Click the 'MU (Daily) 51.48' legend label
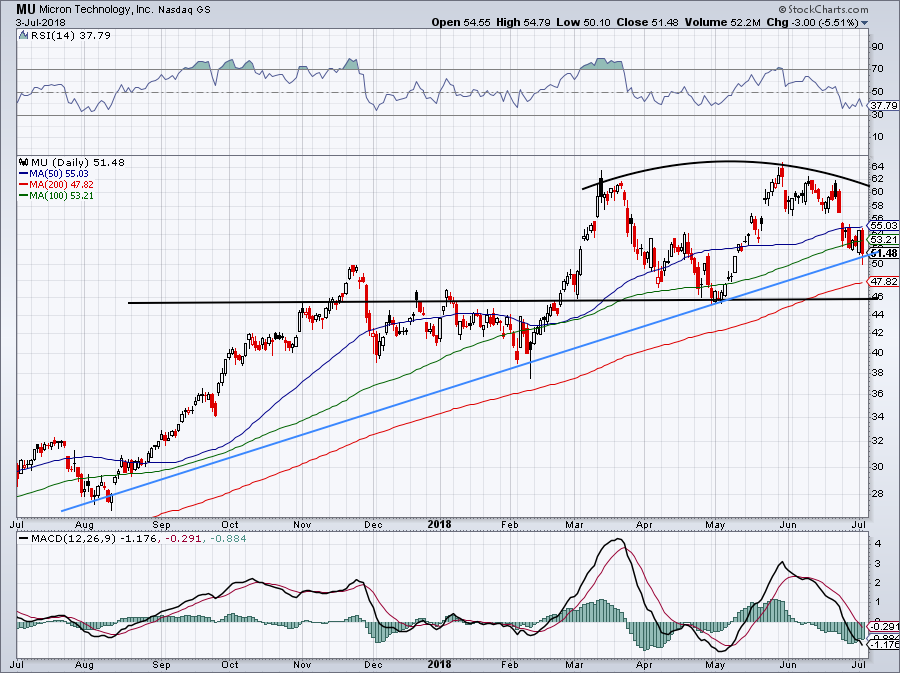The height and width of the screenshot is (673, 900). 77,162
